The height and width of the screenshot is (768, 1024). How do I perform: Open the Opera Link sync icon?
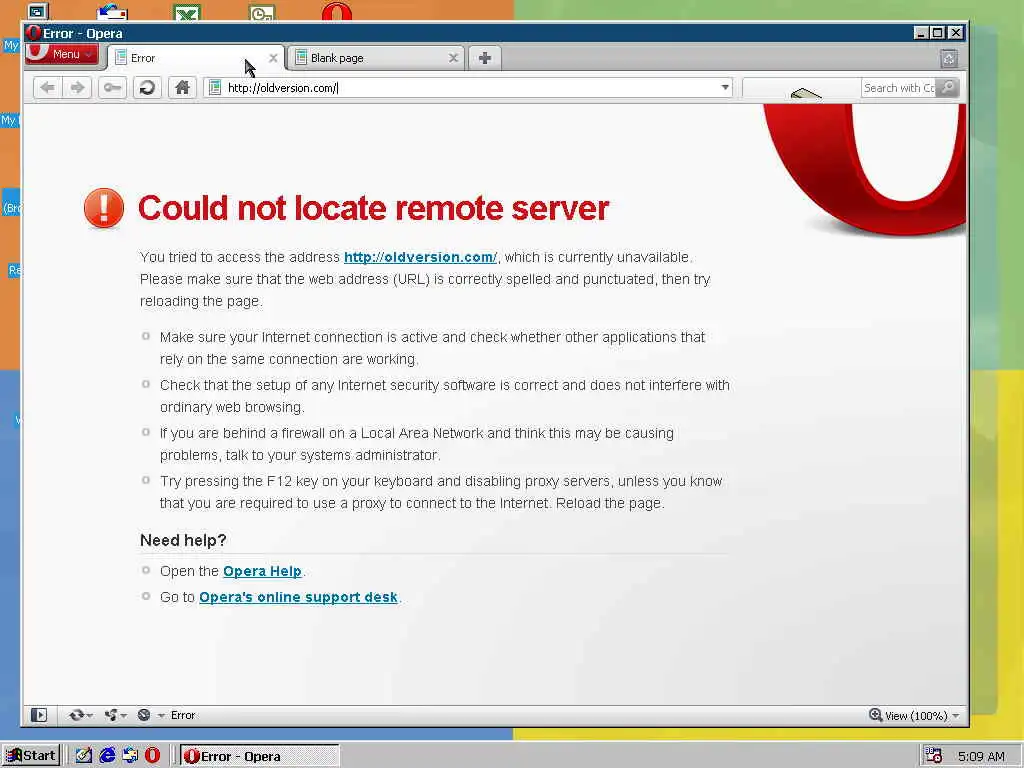click(76, 715)
